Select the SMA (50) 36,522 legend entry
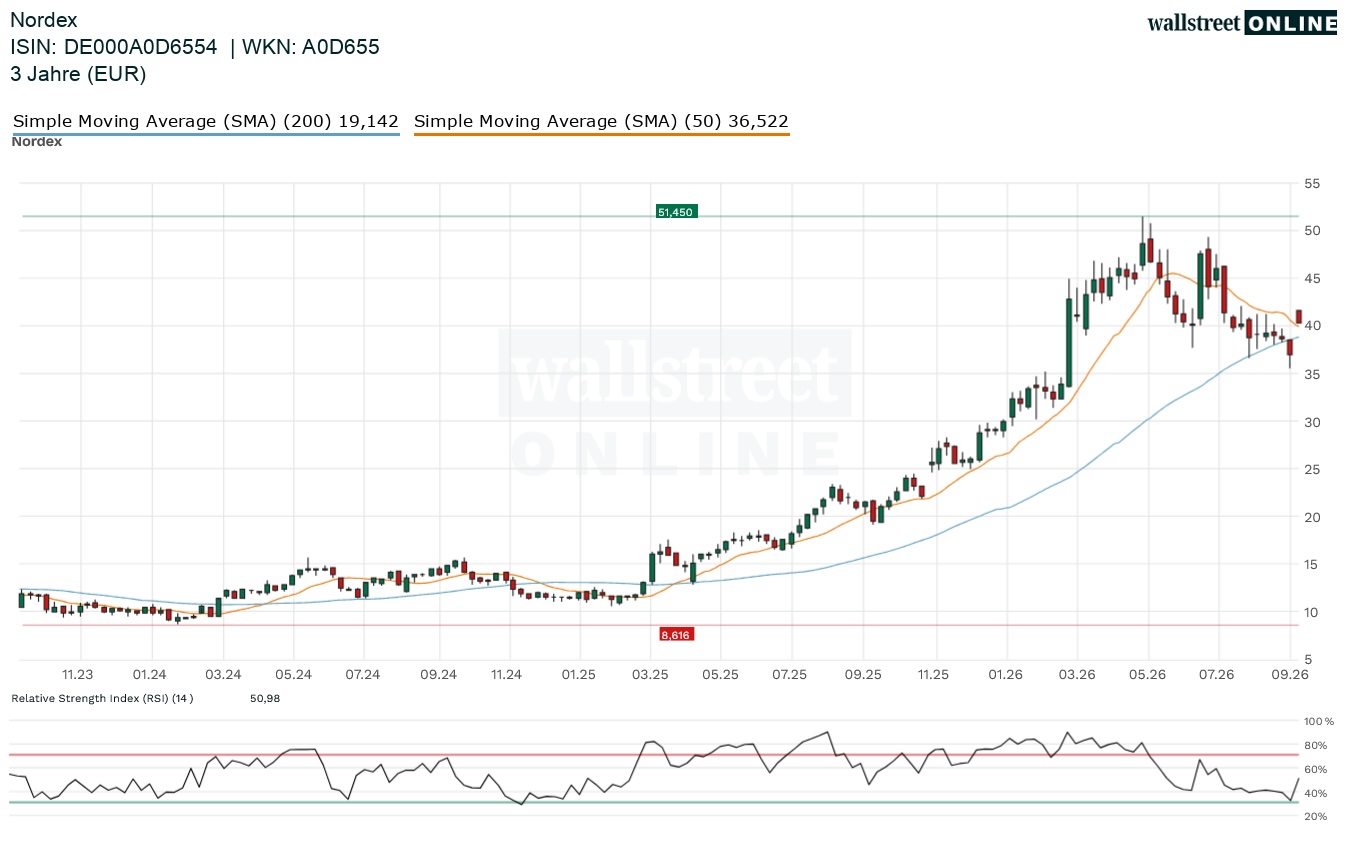Image resolution: width=1349 pixels, height=843 pixels. (601, 122)
